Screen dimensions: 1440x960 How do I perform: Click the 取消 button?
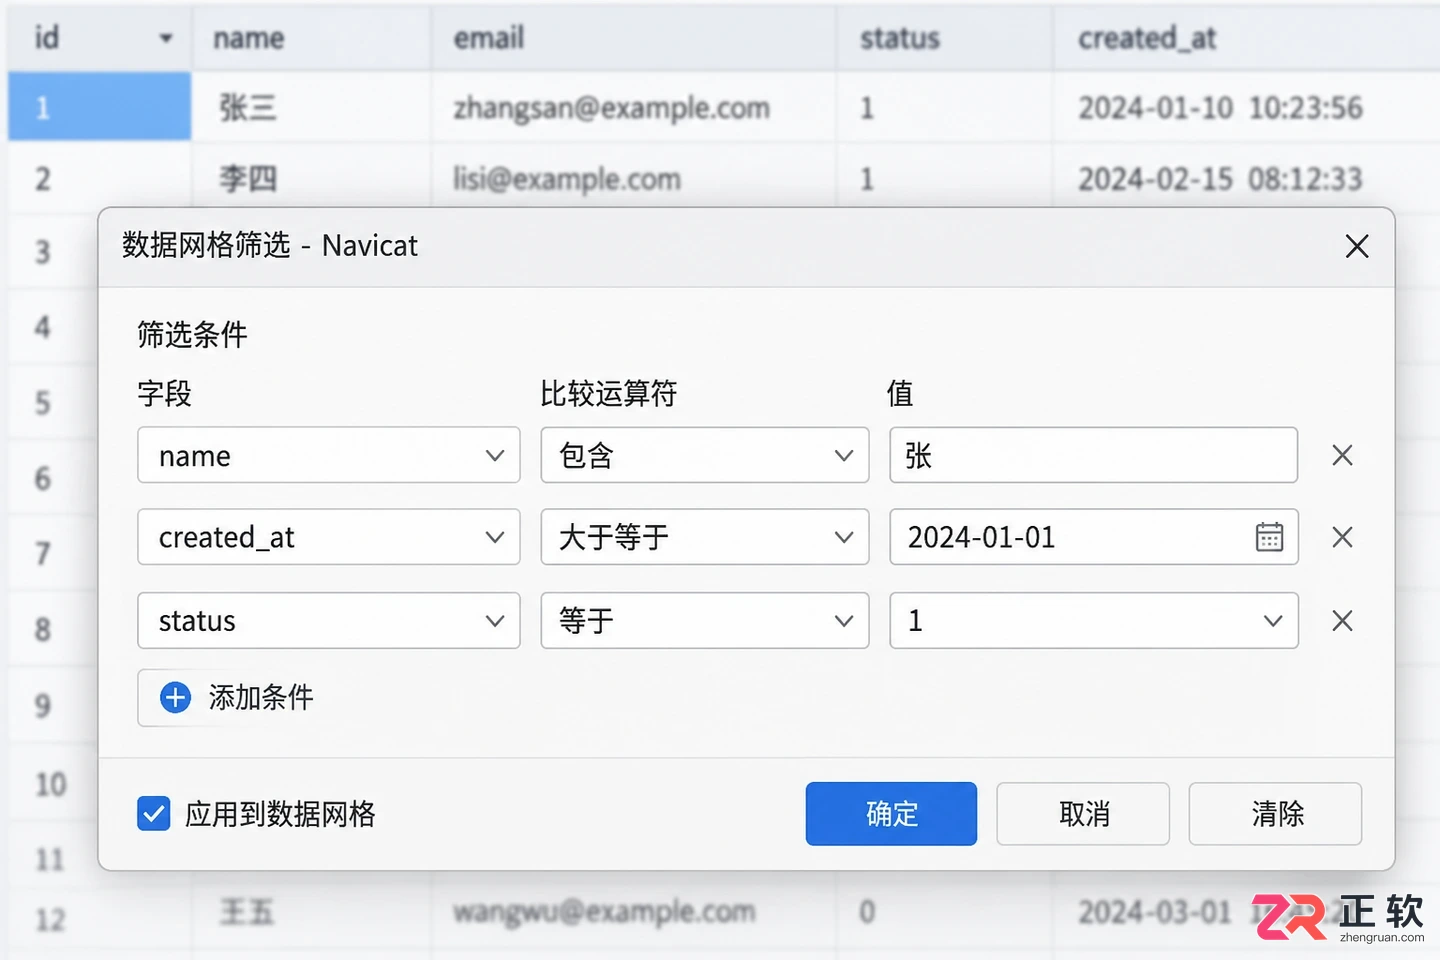coord(1083,814)
